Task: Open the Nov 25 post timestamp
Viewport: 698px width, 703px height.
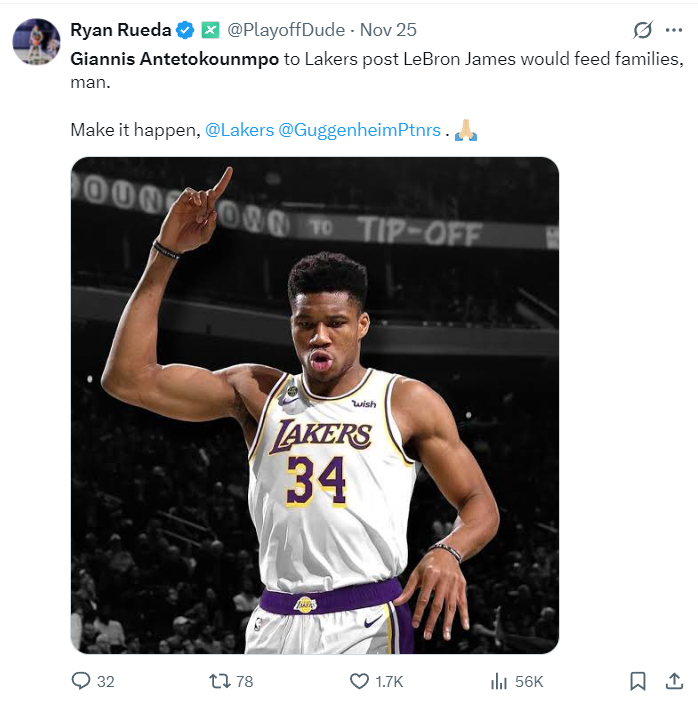Action: pos(388,30)
